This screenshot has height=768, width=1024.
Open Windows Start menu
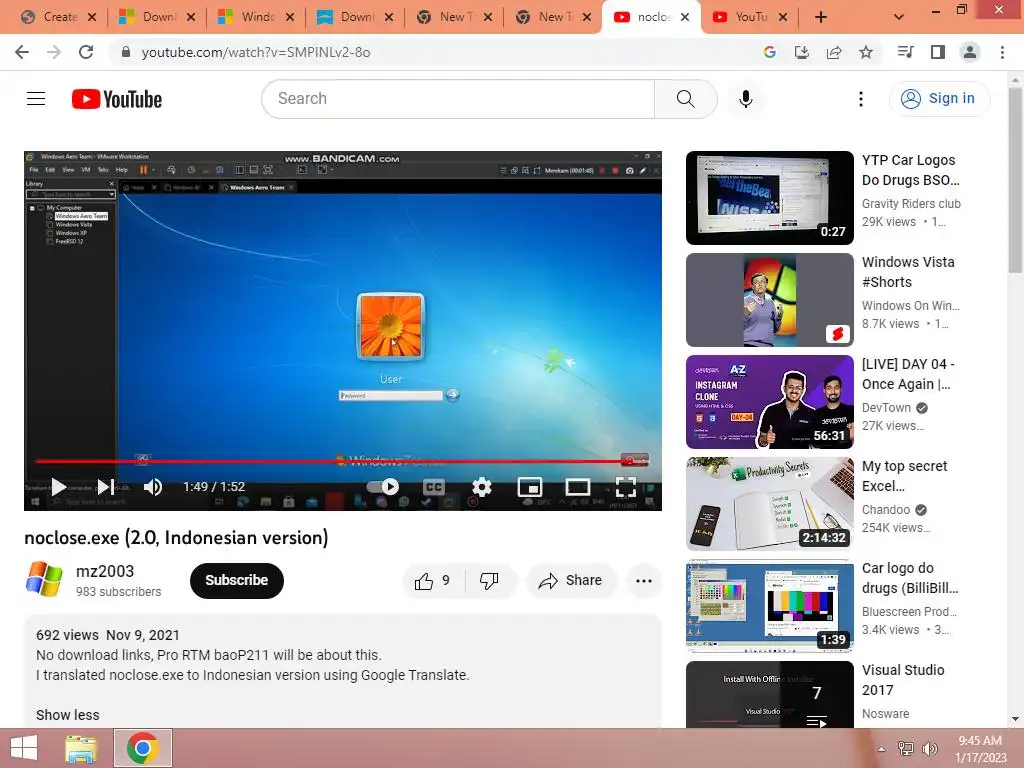pos(24,748)
